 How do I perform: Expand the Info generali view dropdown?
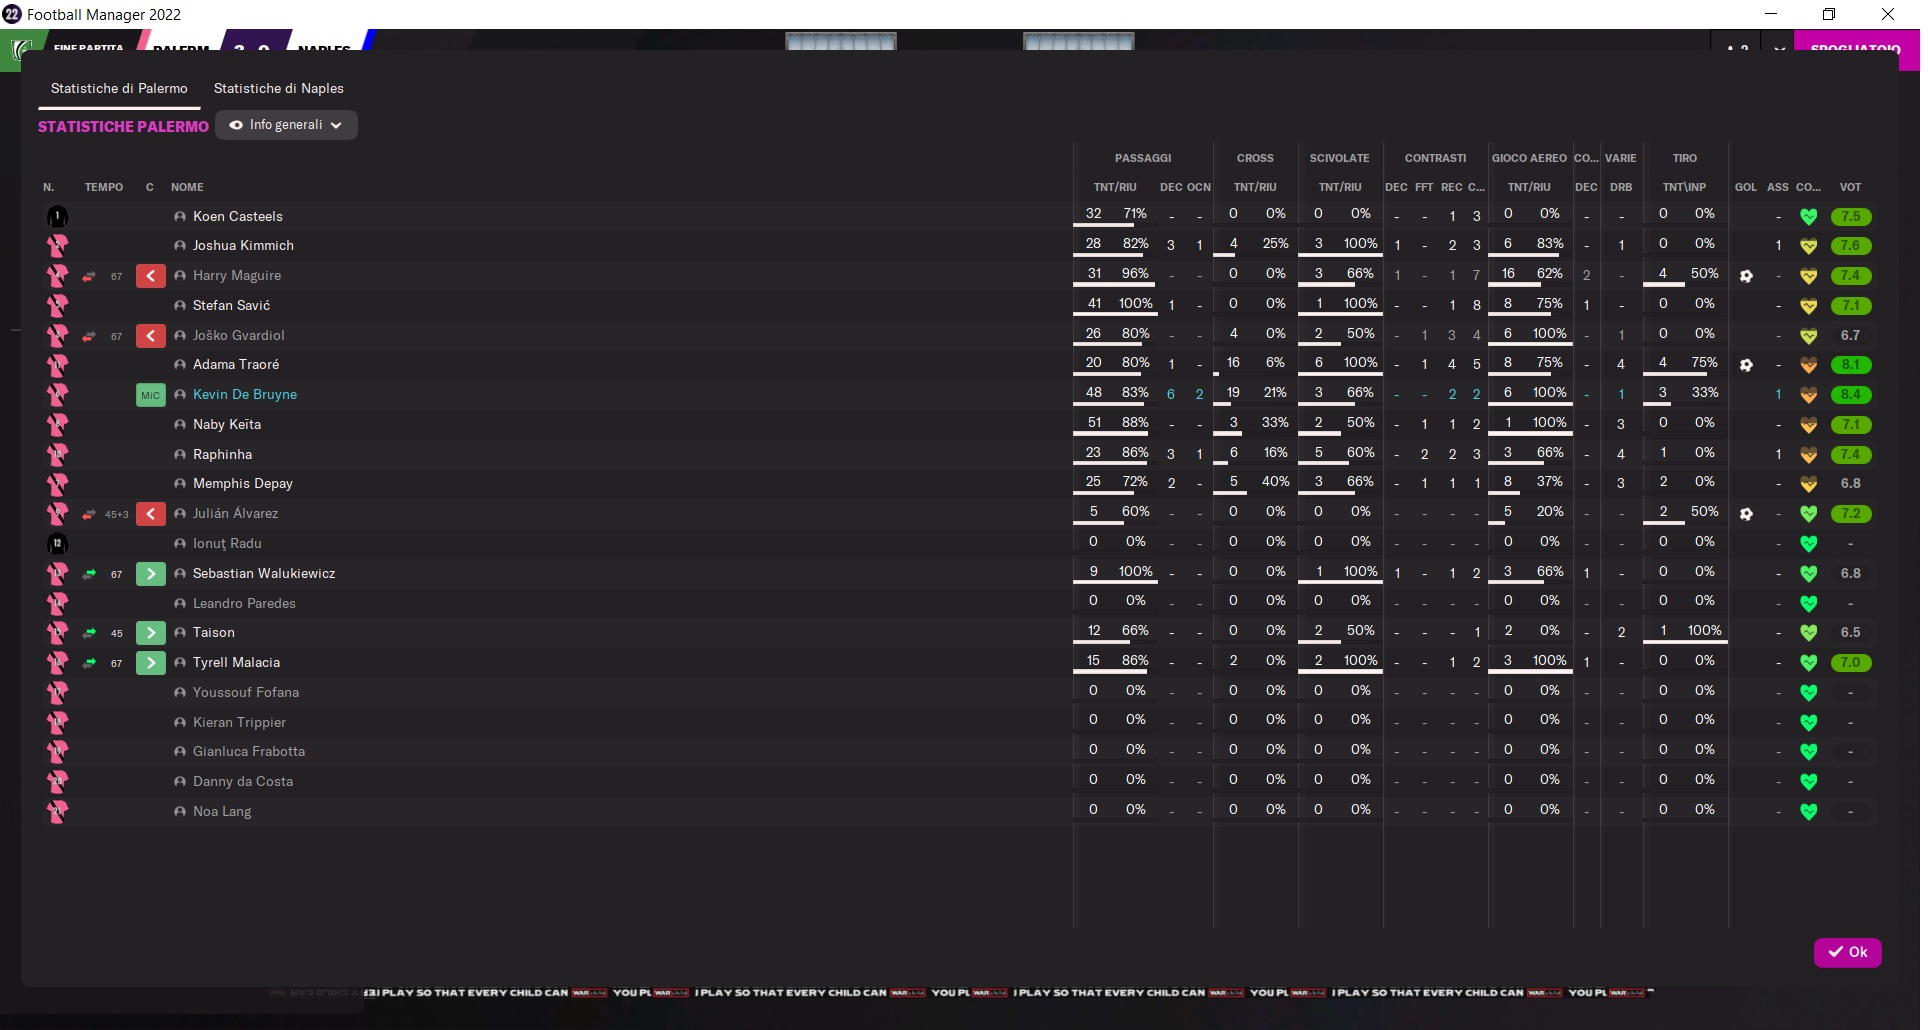coord(286,125)
